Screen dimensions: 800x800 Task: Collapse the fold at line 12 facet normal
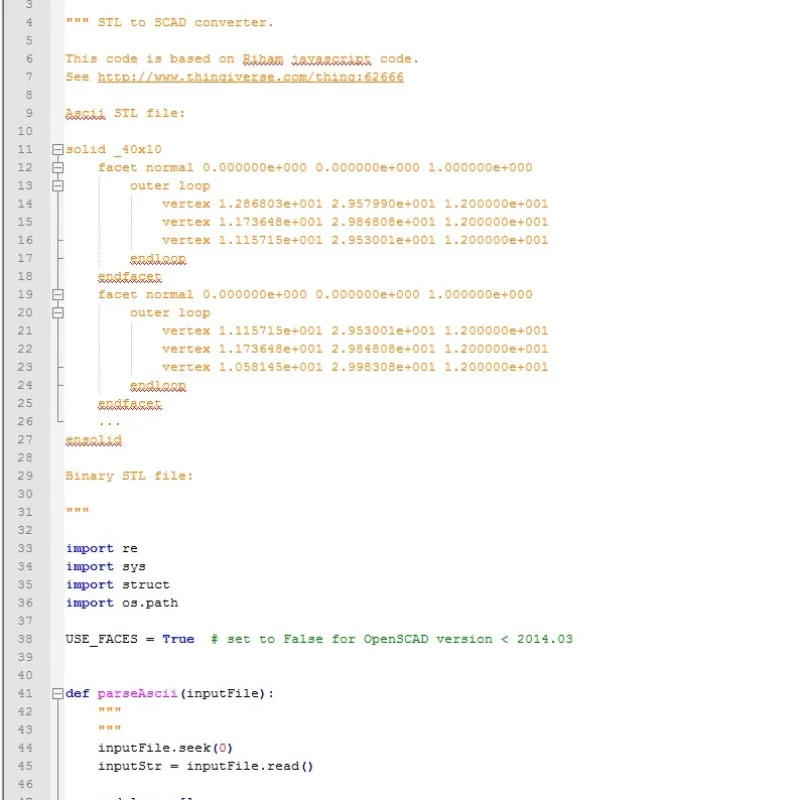coord(58,167)
